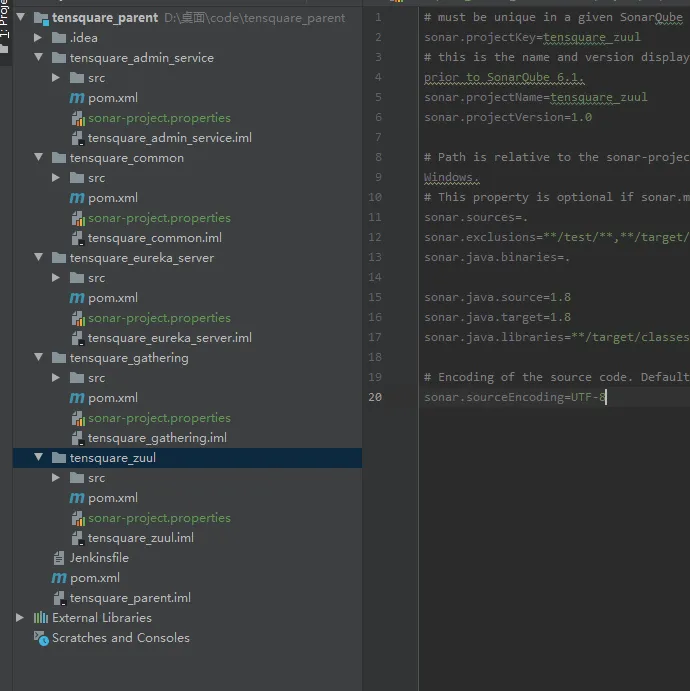Collapse the tensquare_zuul module arrow
This screenshot has width=690, height=691.
[38, 457]
